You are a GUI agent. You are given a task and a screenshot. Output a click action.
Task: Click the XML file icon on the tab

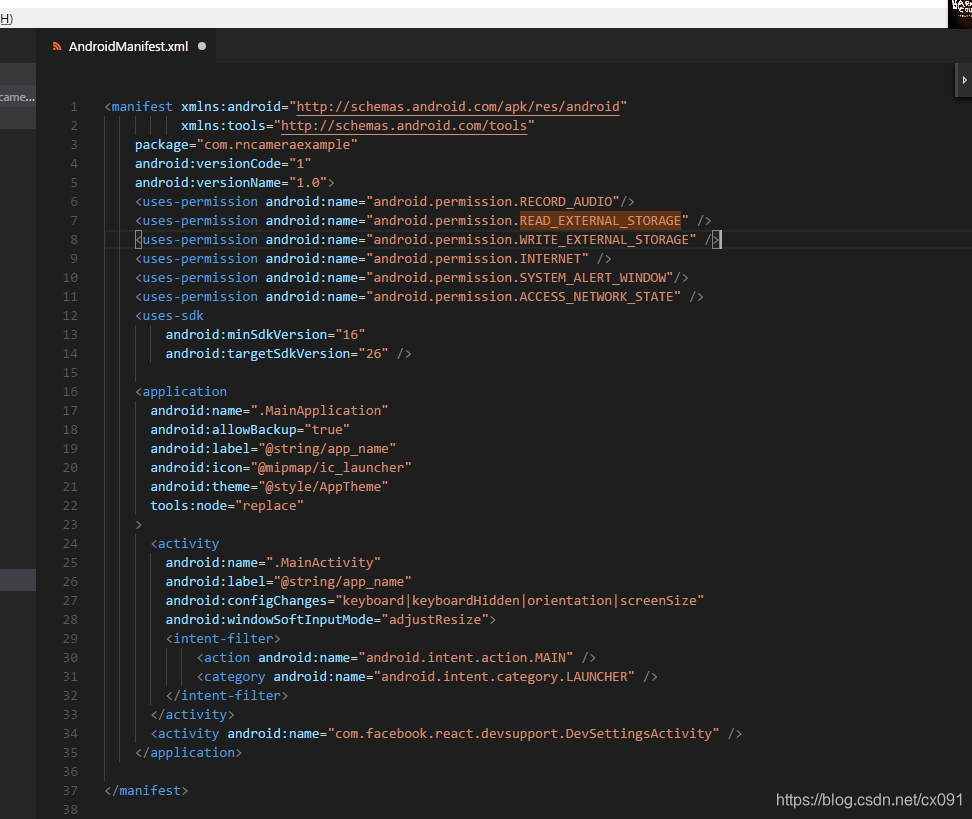57,46
